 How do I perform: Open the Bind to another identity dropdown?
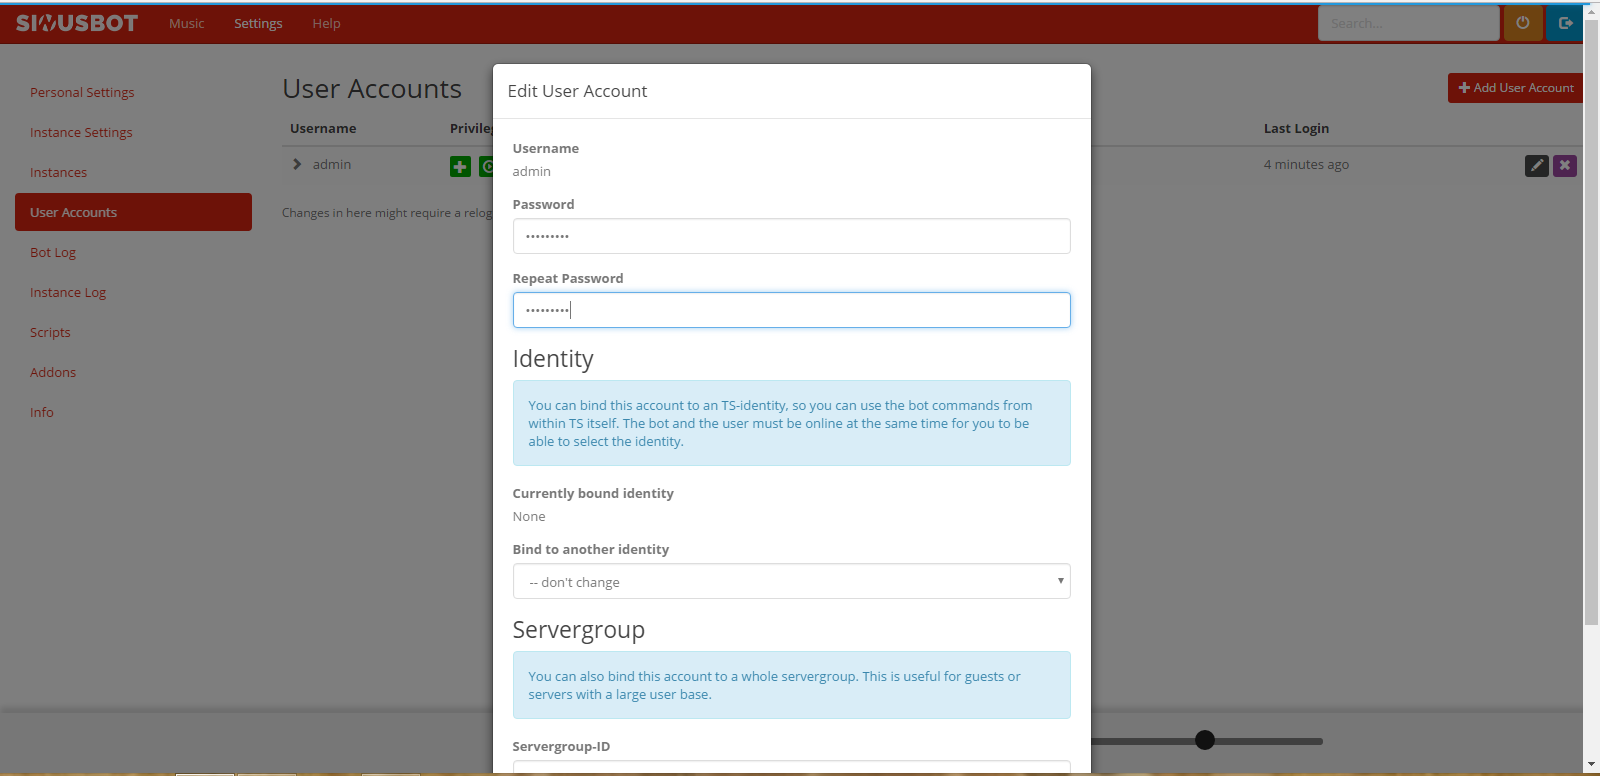coord(791,581)
